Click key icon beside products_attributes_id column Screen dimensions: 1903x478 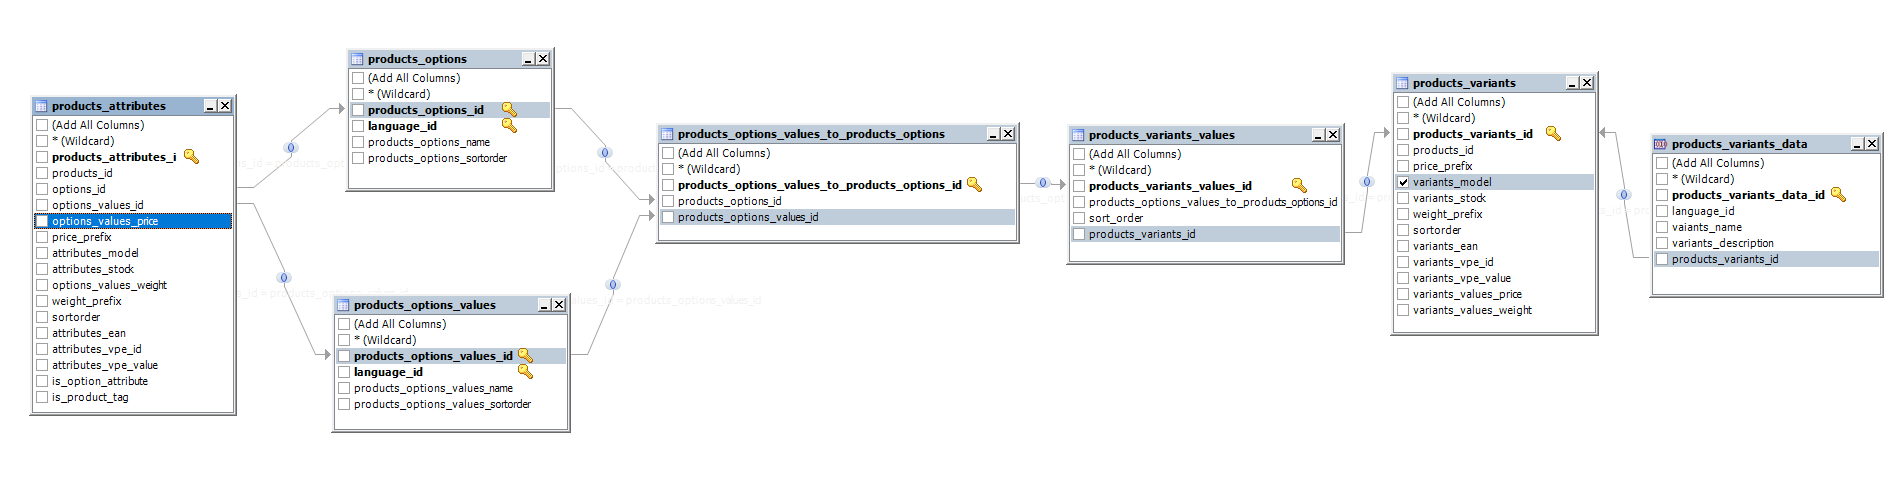click(x=191, y=157)
